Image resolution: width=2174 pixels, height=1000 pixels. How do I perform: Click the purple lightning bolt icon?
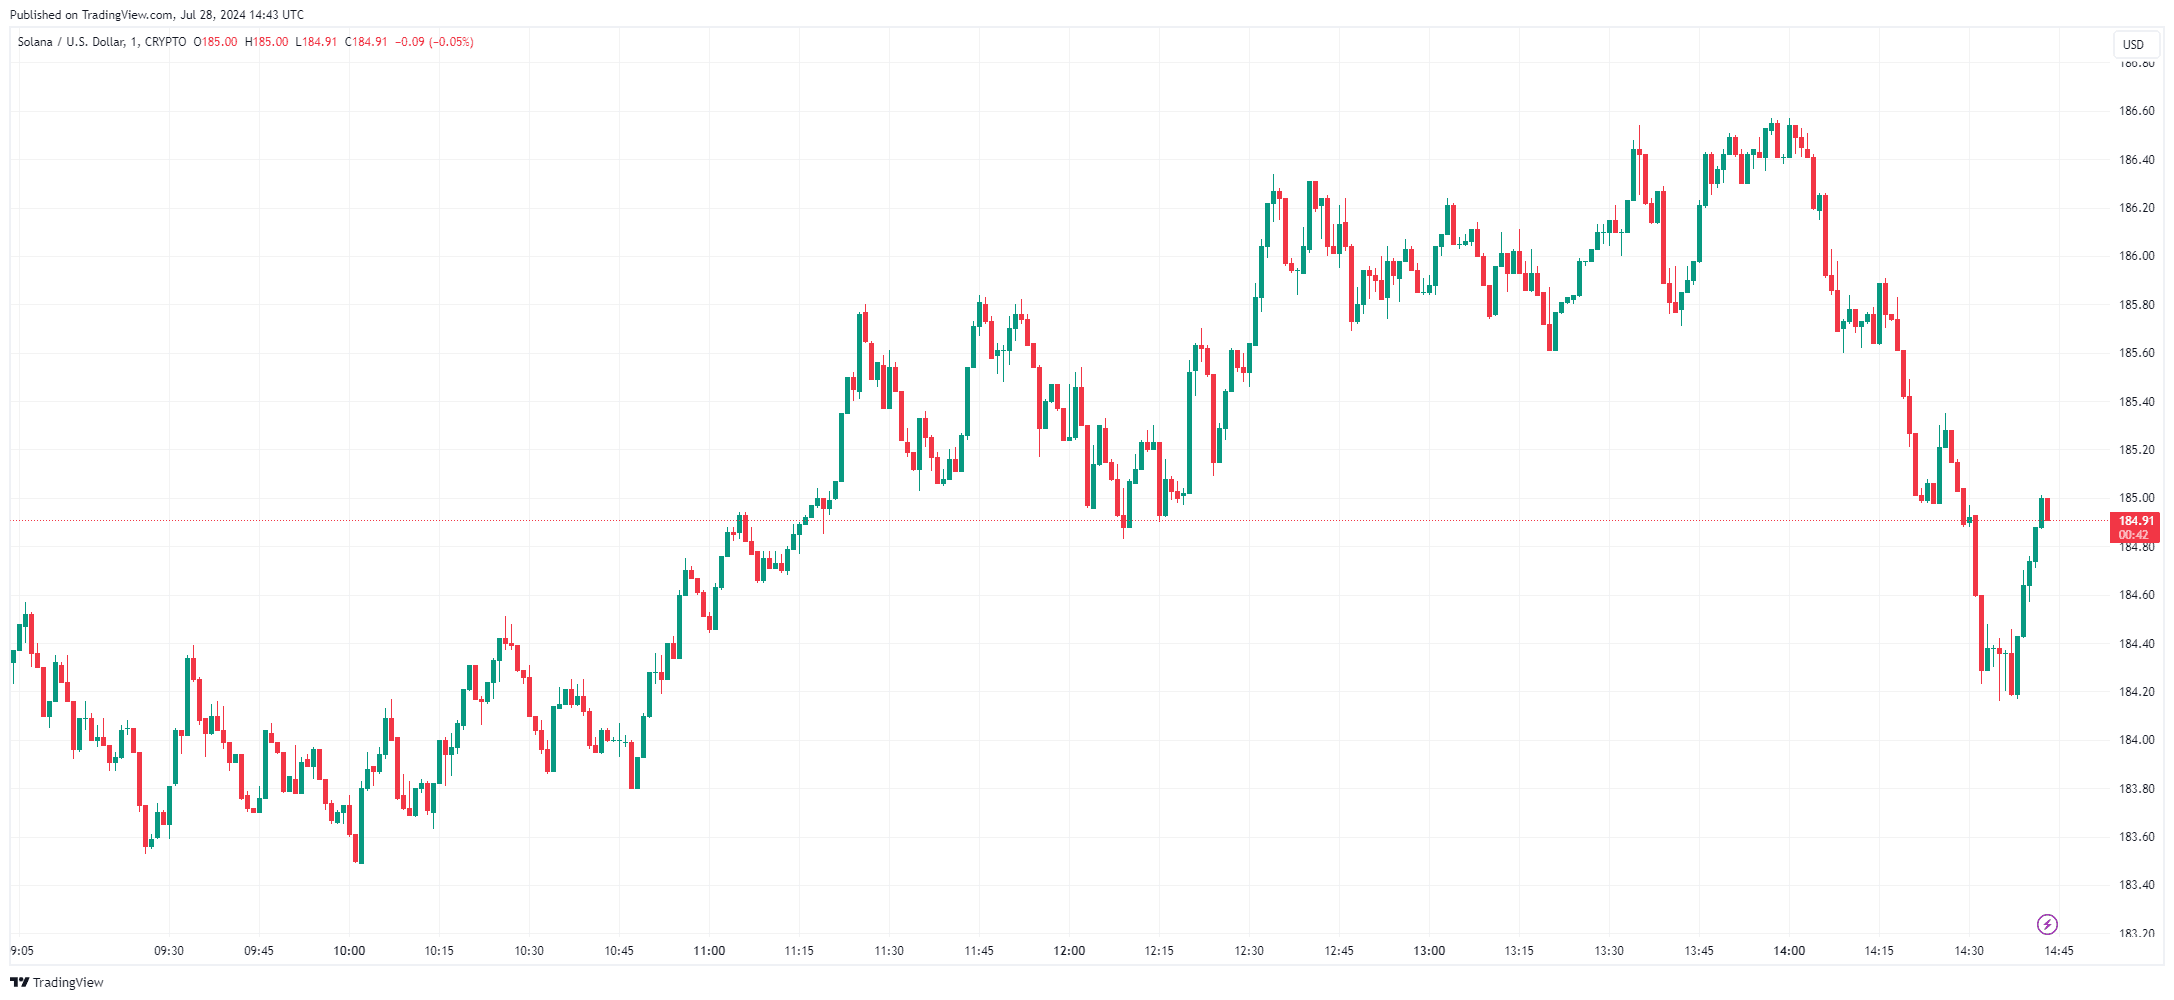(2047, 924)
